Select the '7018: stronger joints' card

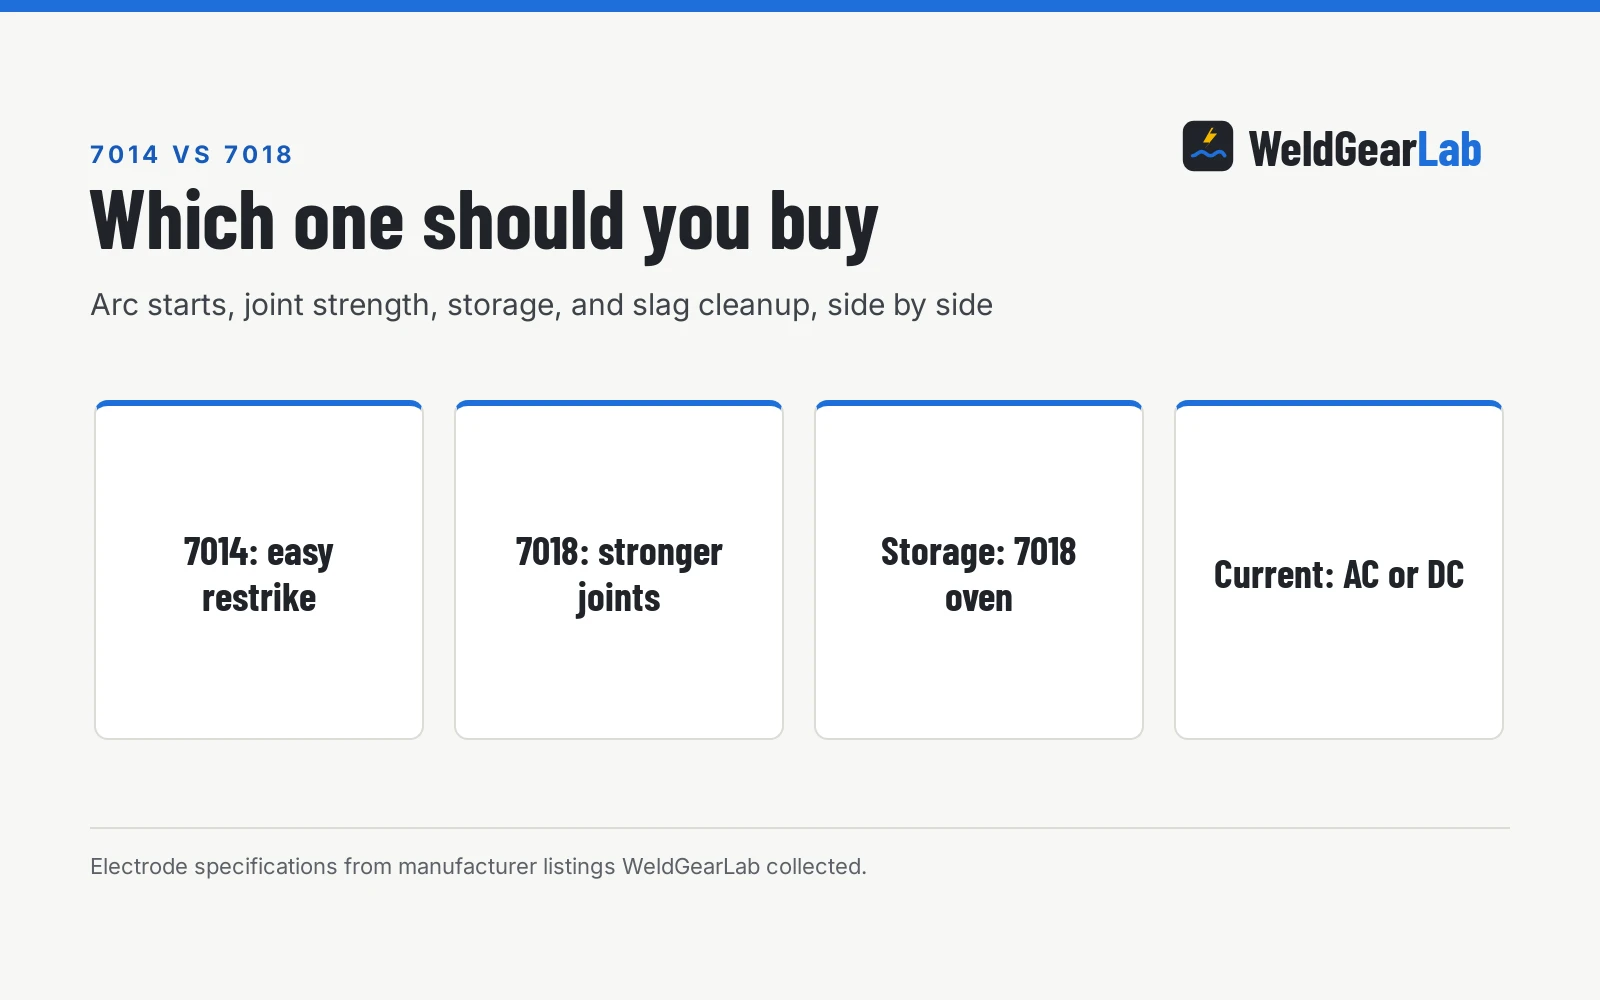click(619, 570)
